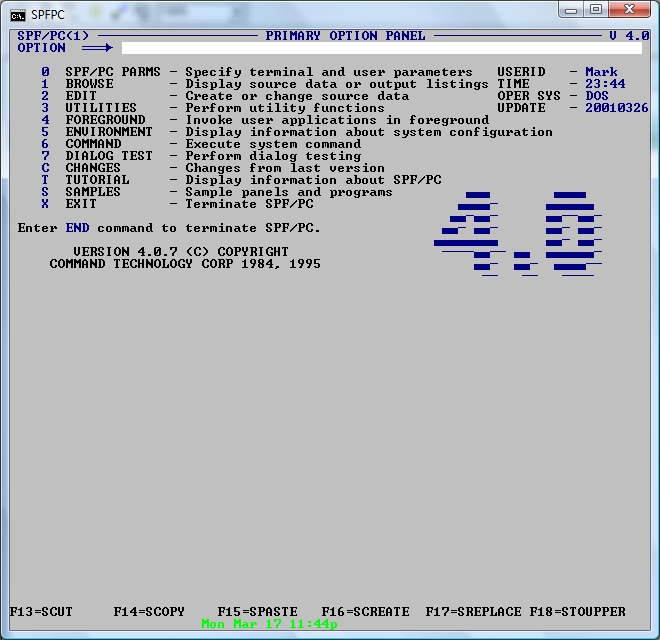
Task: Select option X EXIT
Action: click(x=69, y=204)
